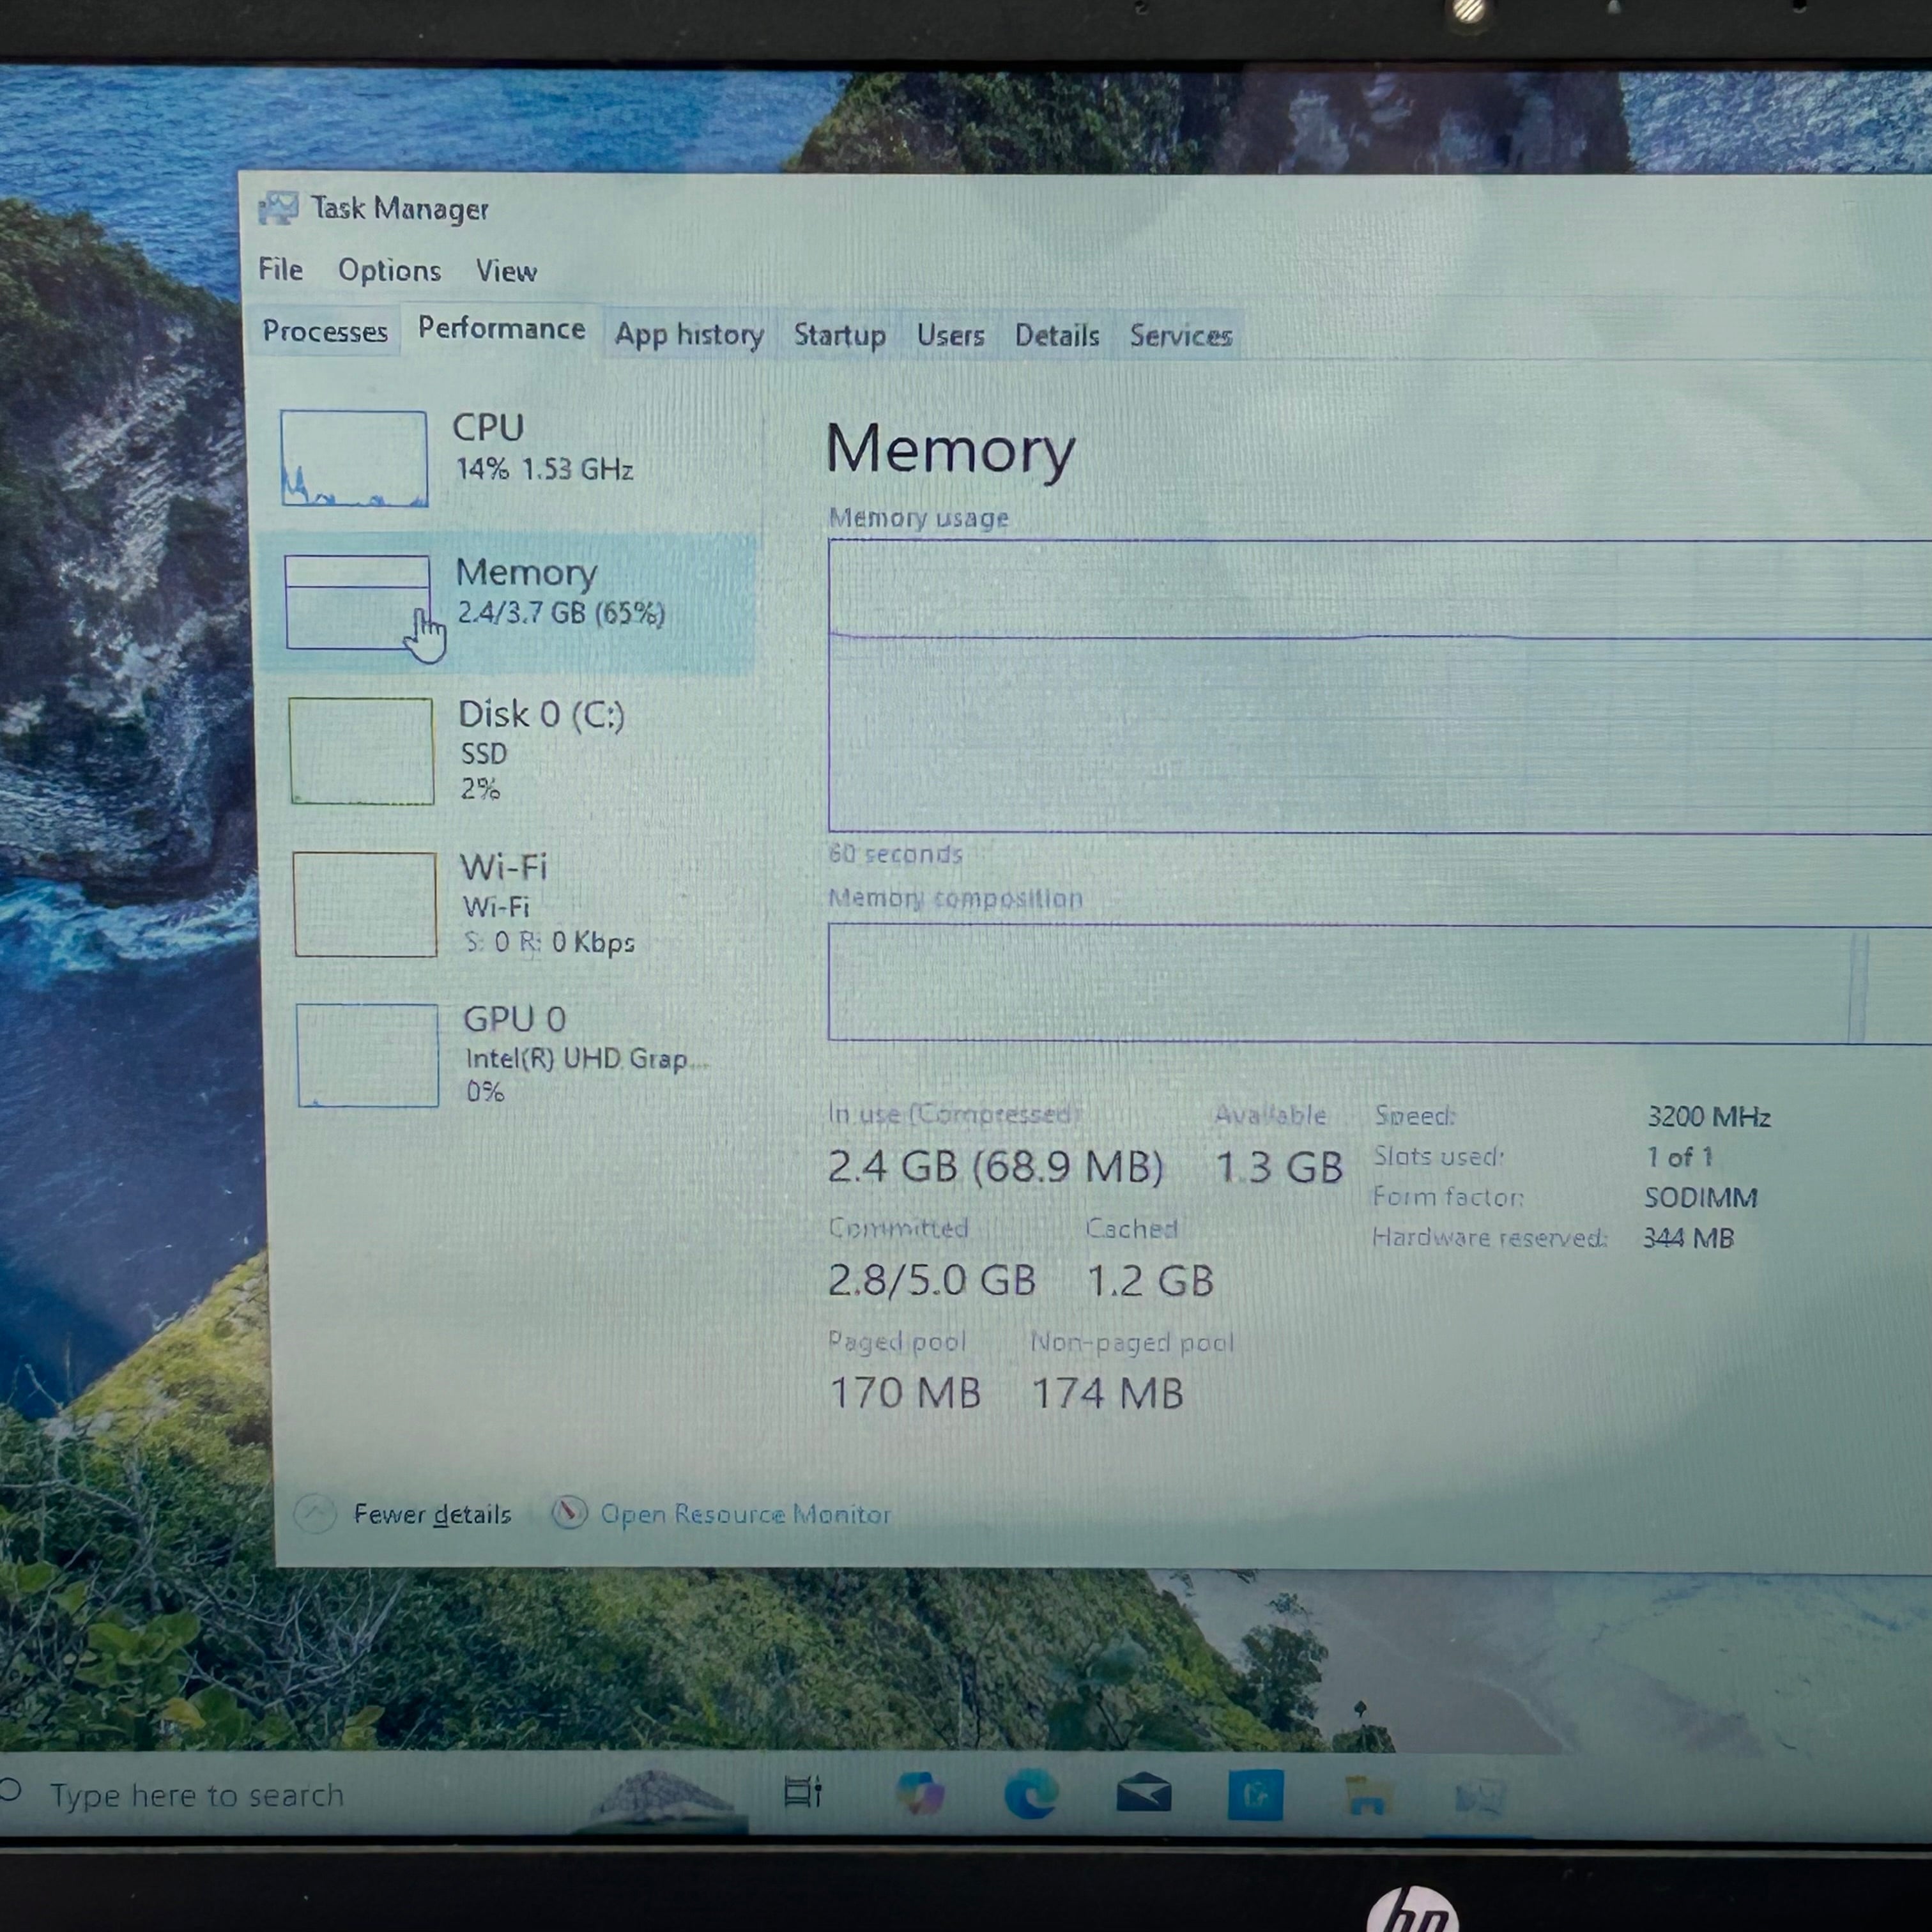
Task: Click the hardware reserved value "344 MB"
Action: [1688, 1238]
